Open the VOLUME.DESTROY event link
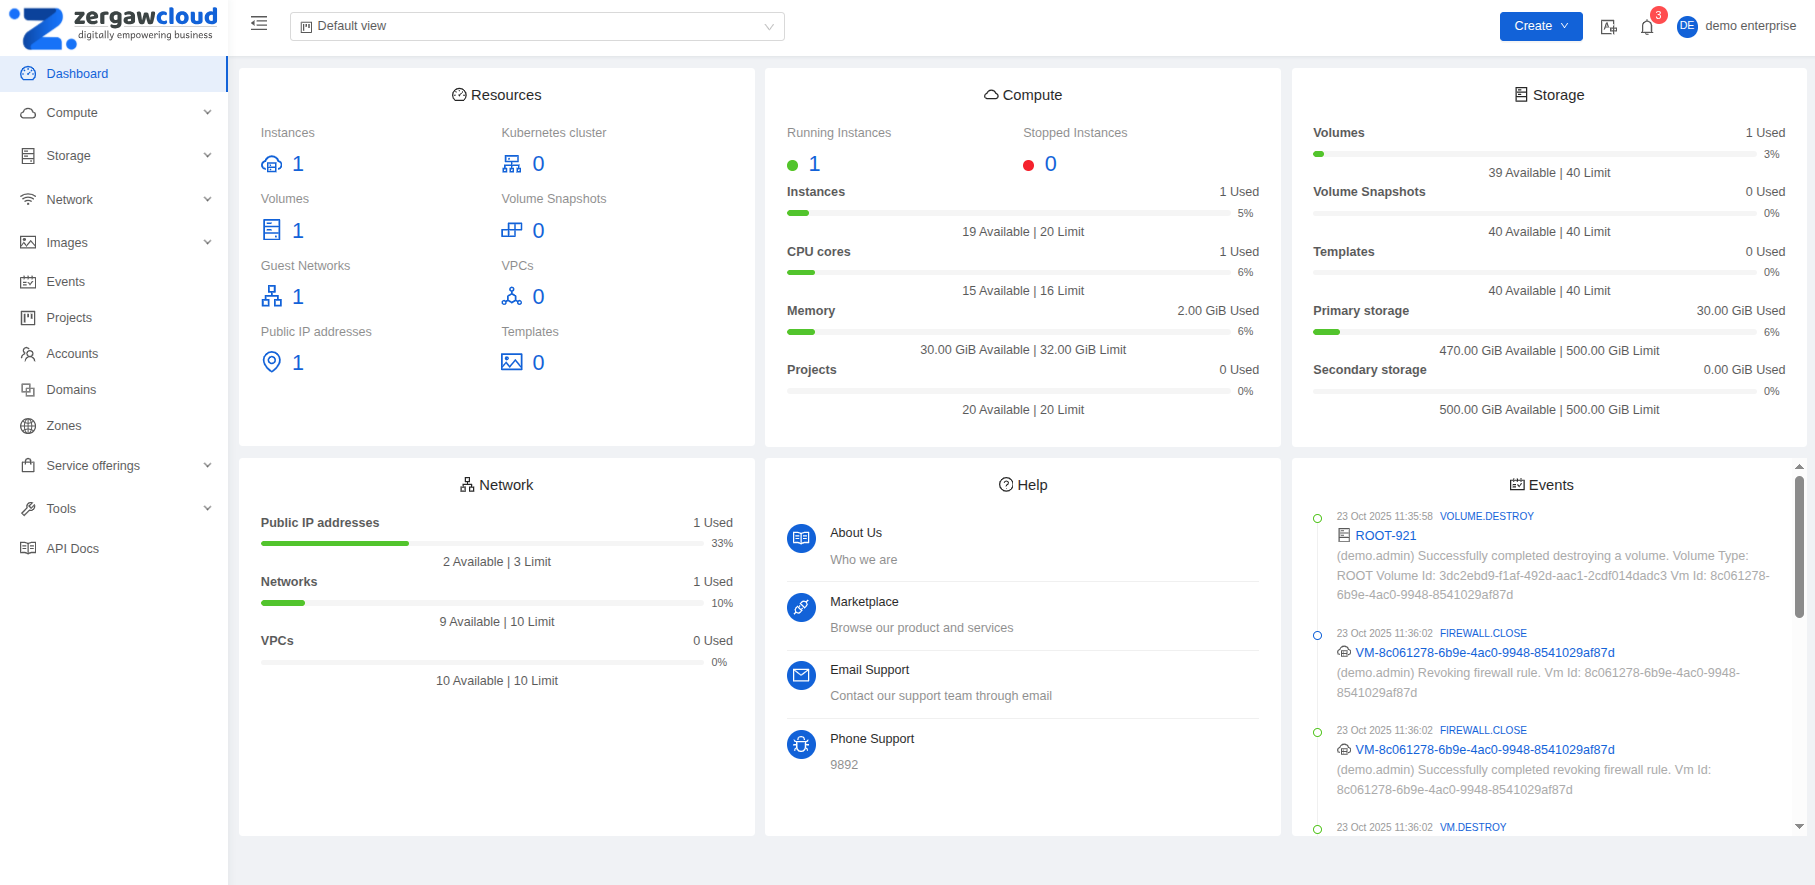 1486,517
